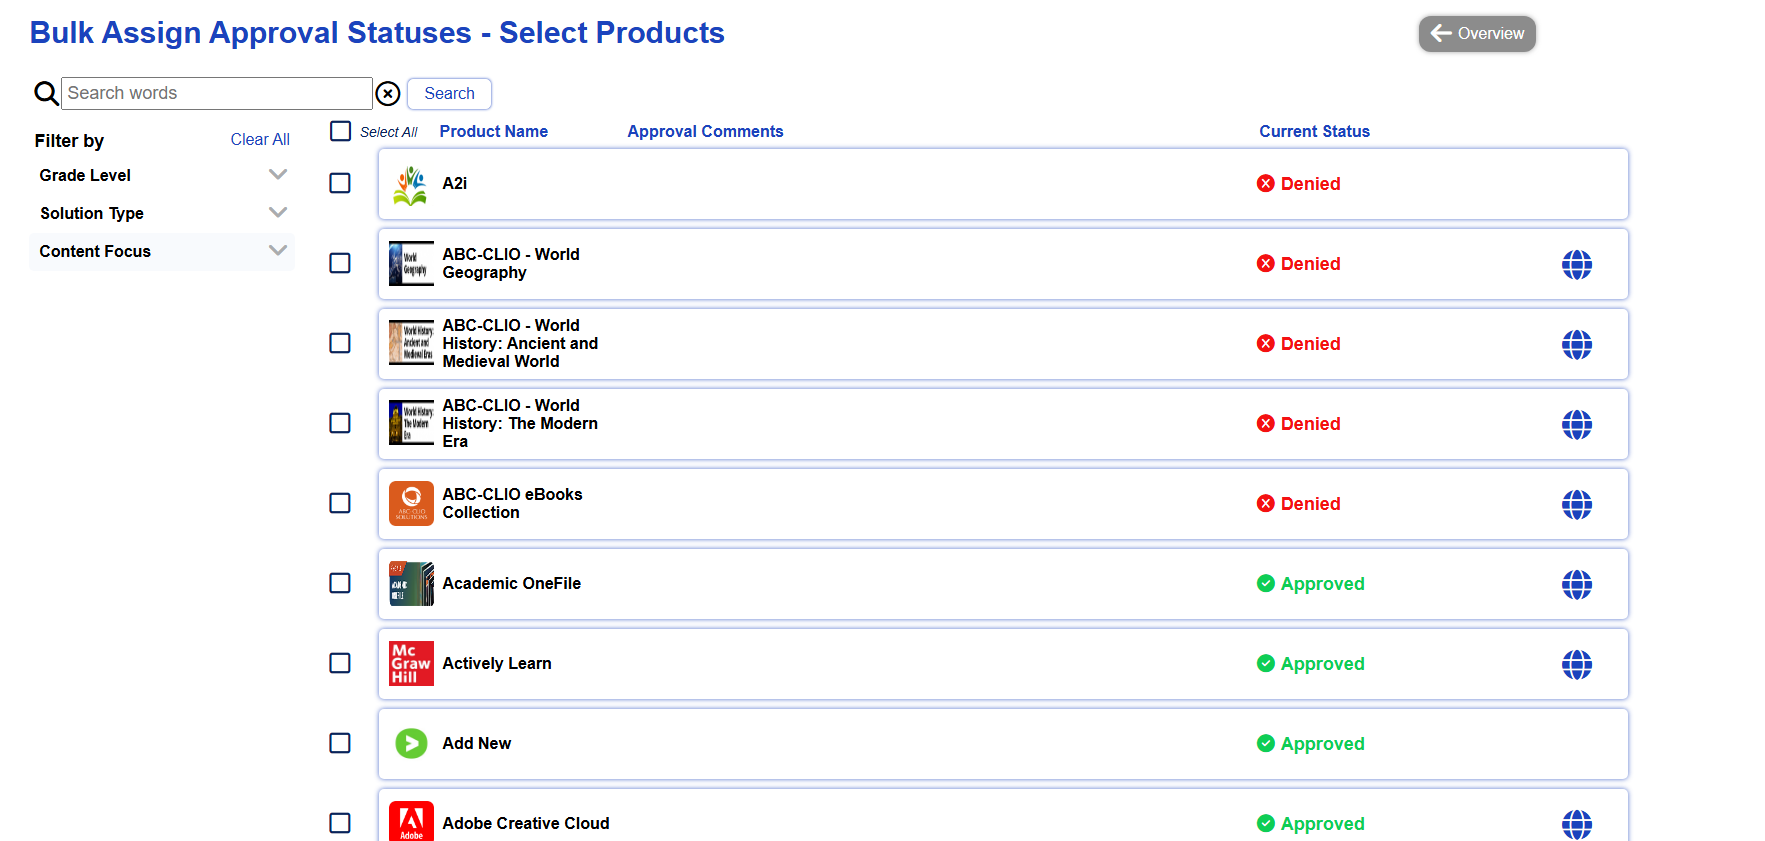Open globe icon for ABC-CLIO eBooks Collection
The width and height of the screenshot is (1765, 841).
point(1577,504)
